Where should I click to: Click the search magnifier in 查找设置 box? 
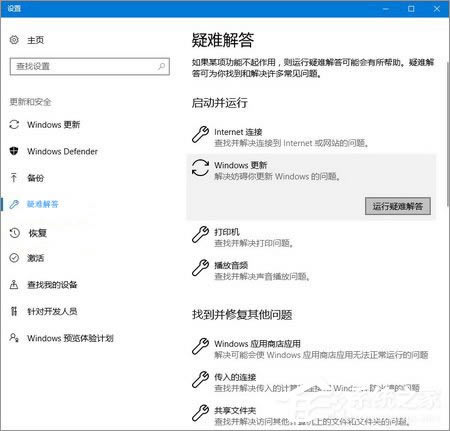161,66
